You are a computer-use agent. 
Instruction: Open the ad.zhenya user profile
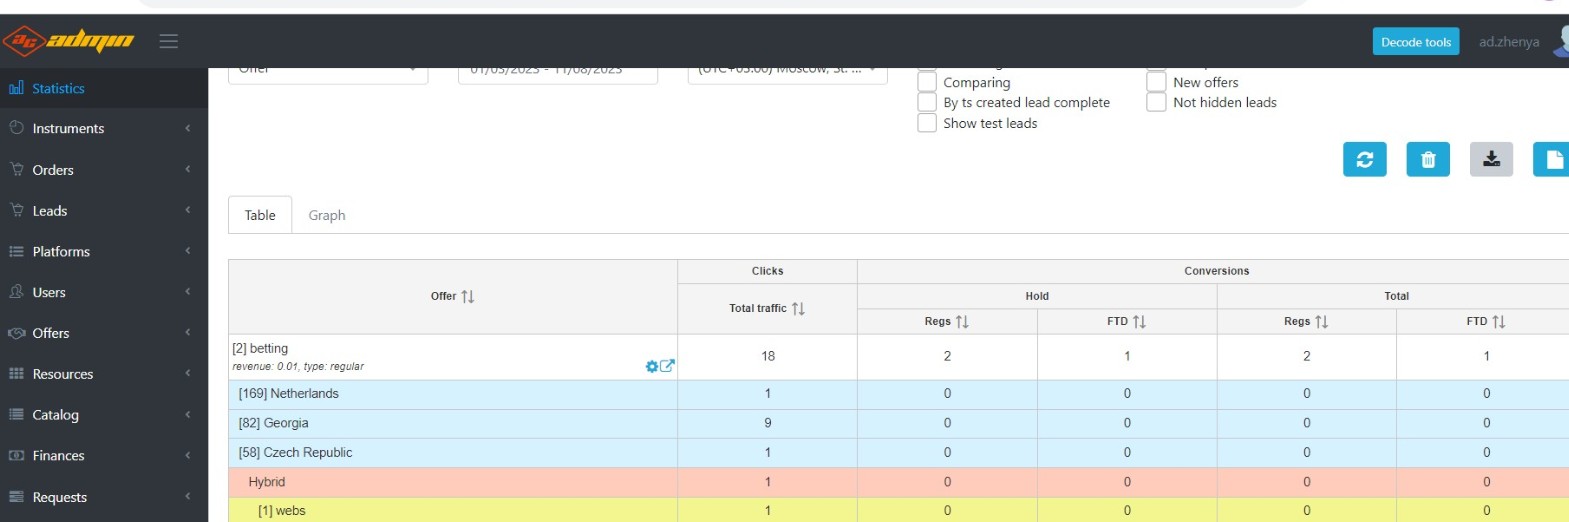click(x=1509, y=42)
